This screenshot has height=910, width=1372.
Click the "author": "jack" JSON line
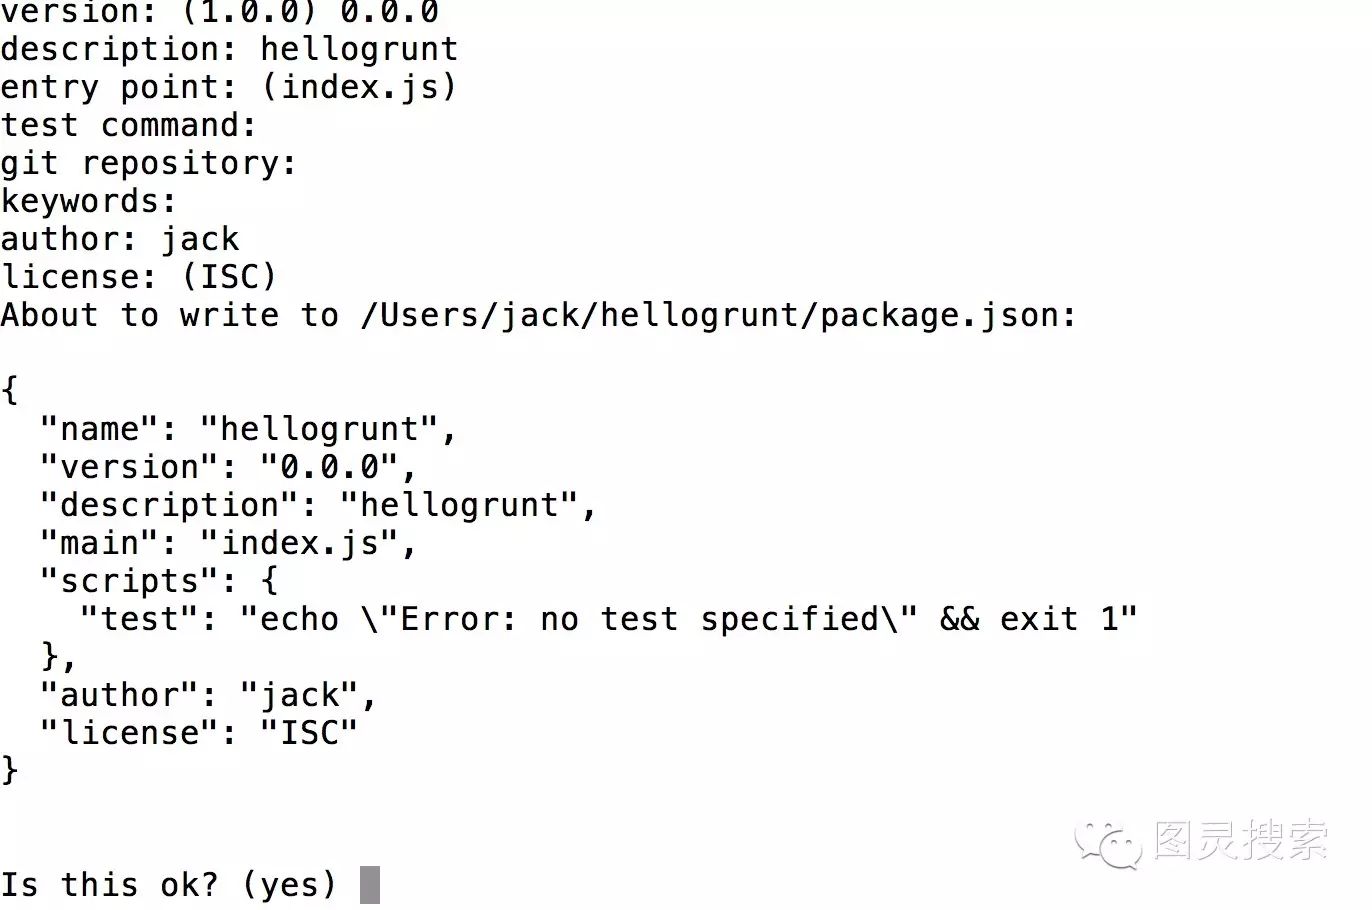click(x=208, y=695)
